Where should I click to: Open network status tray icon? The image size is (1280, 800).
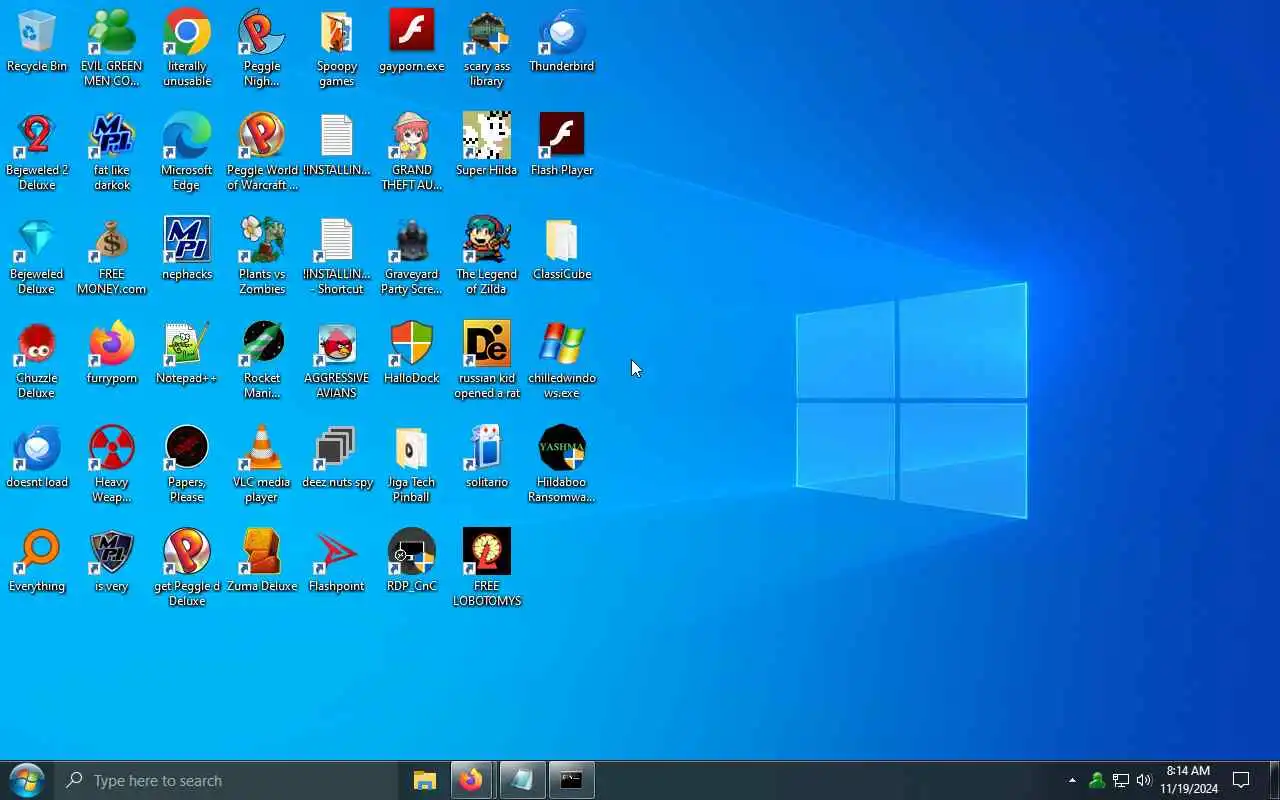(x=1121, y=780)
